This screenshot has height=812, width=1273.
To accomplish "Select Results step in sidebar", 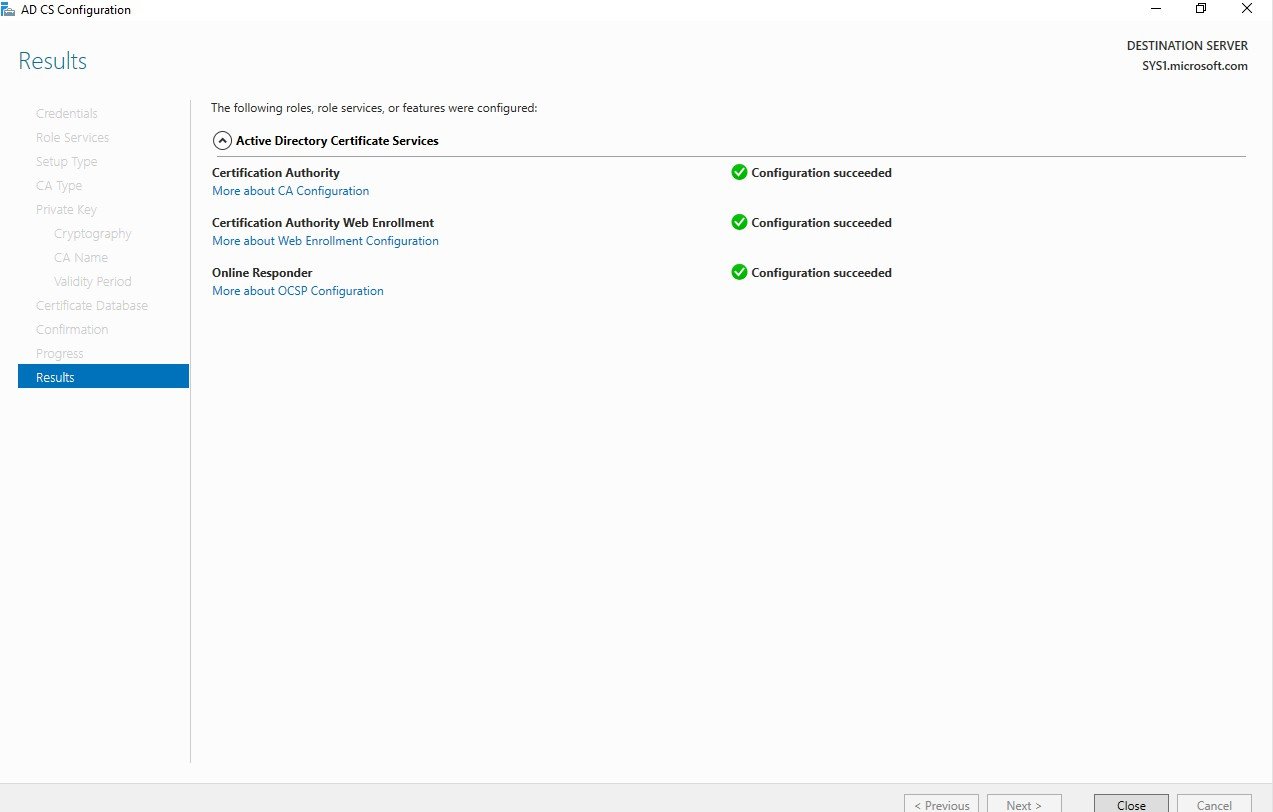I will click(103, 377).
